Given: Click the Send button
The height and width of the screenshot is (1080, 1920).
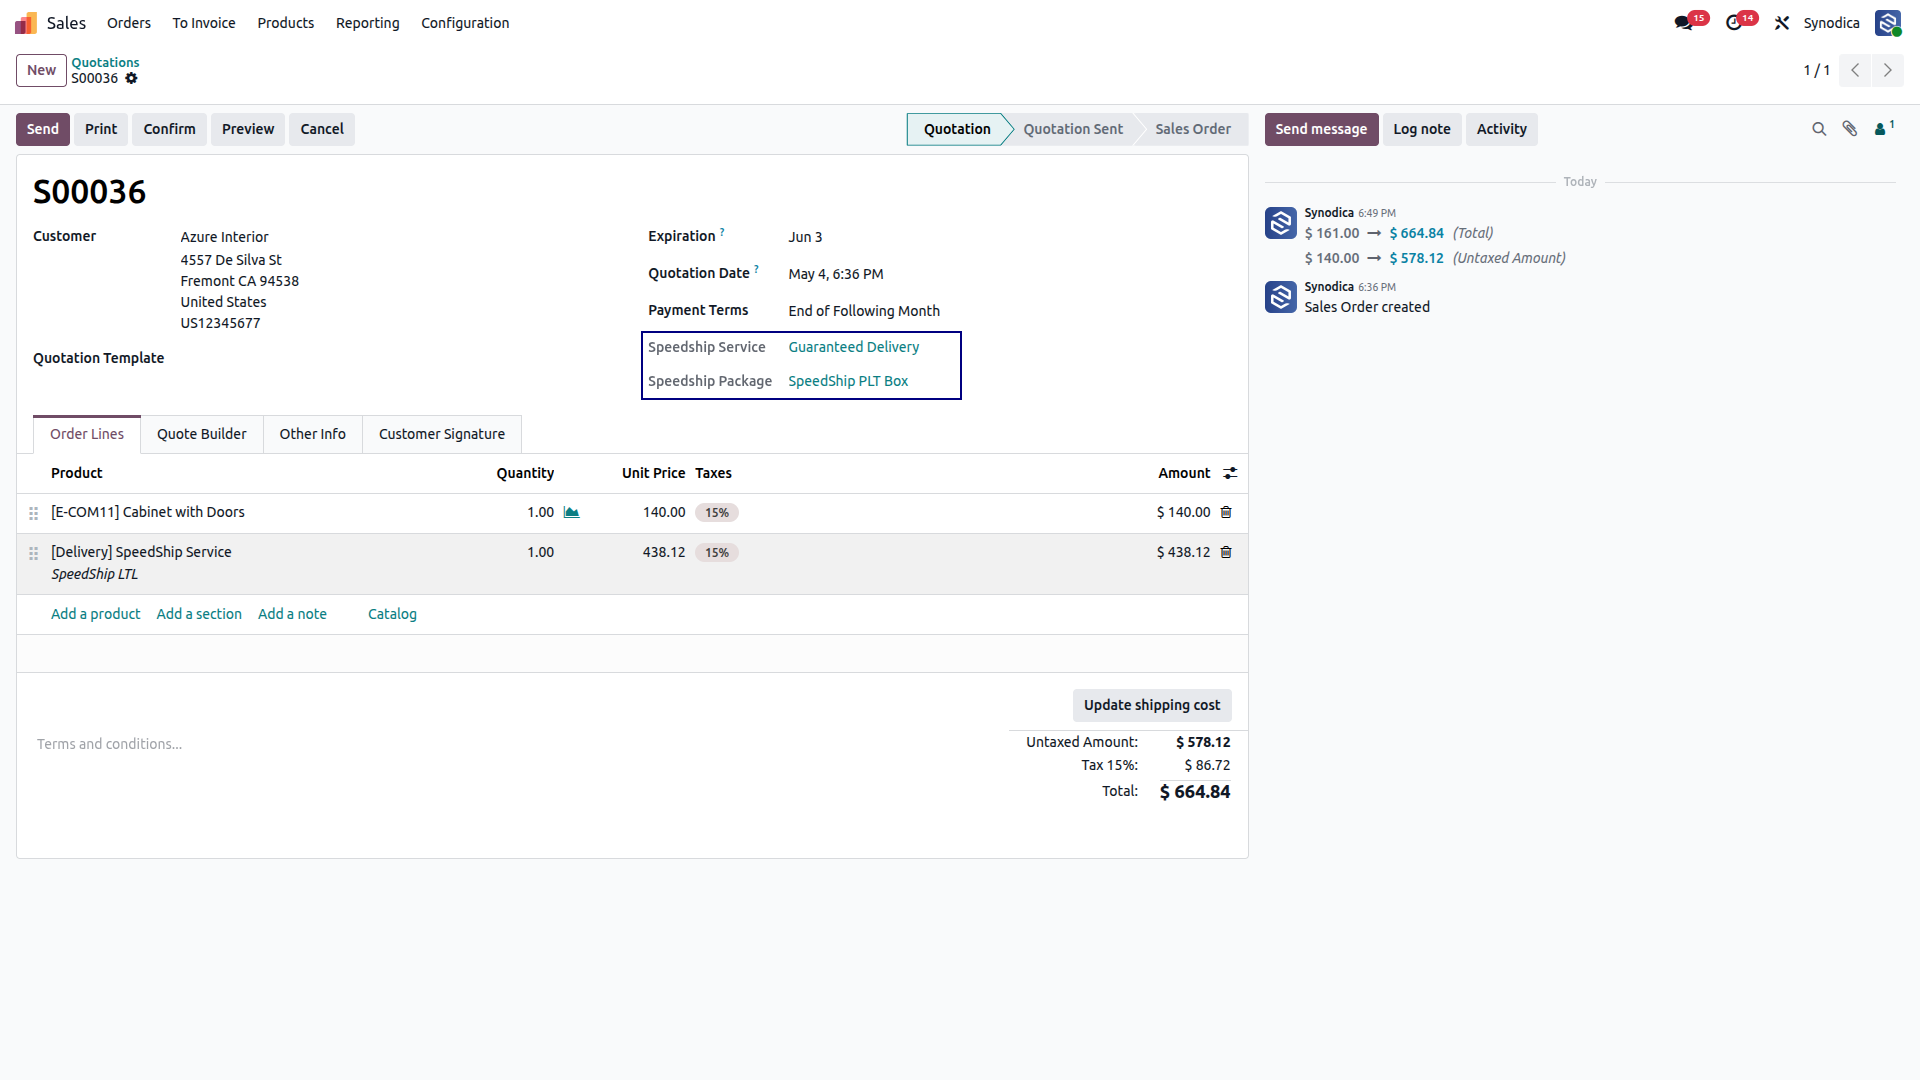Looking at the screenshot, I should (43, 129).
